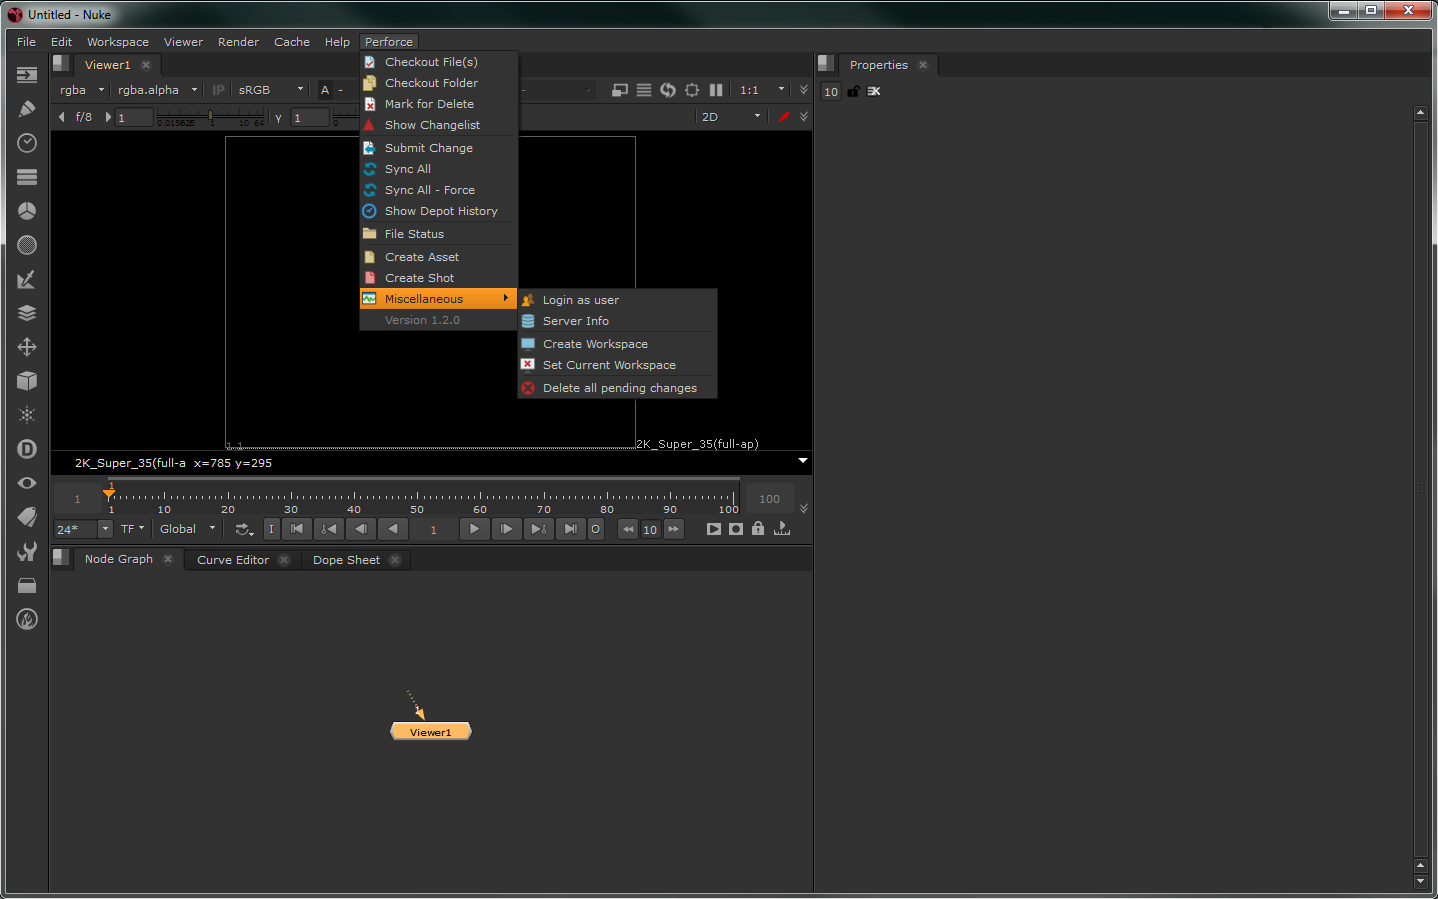Open the MetaData nodes toolbar menu
This screenshot has height=899, width=1438.
(27, 517)
